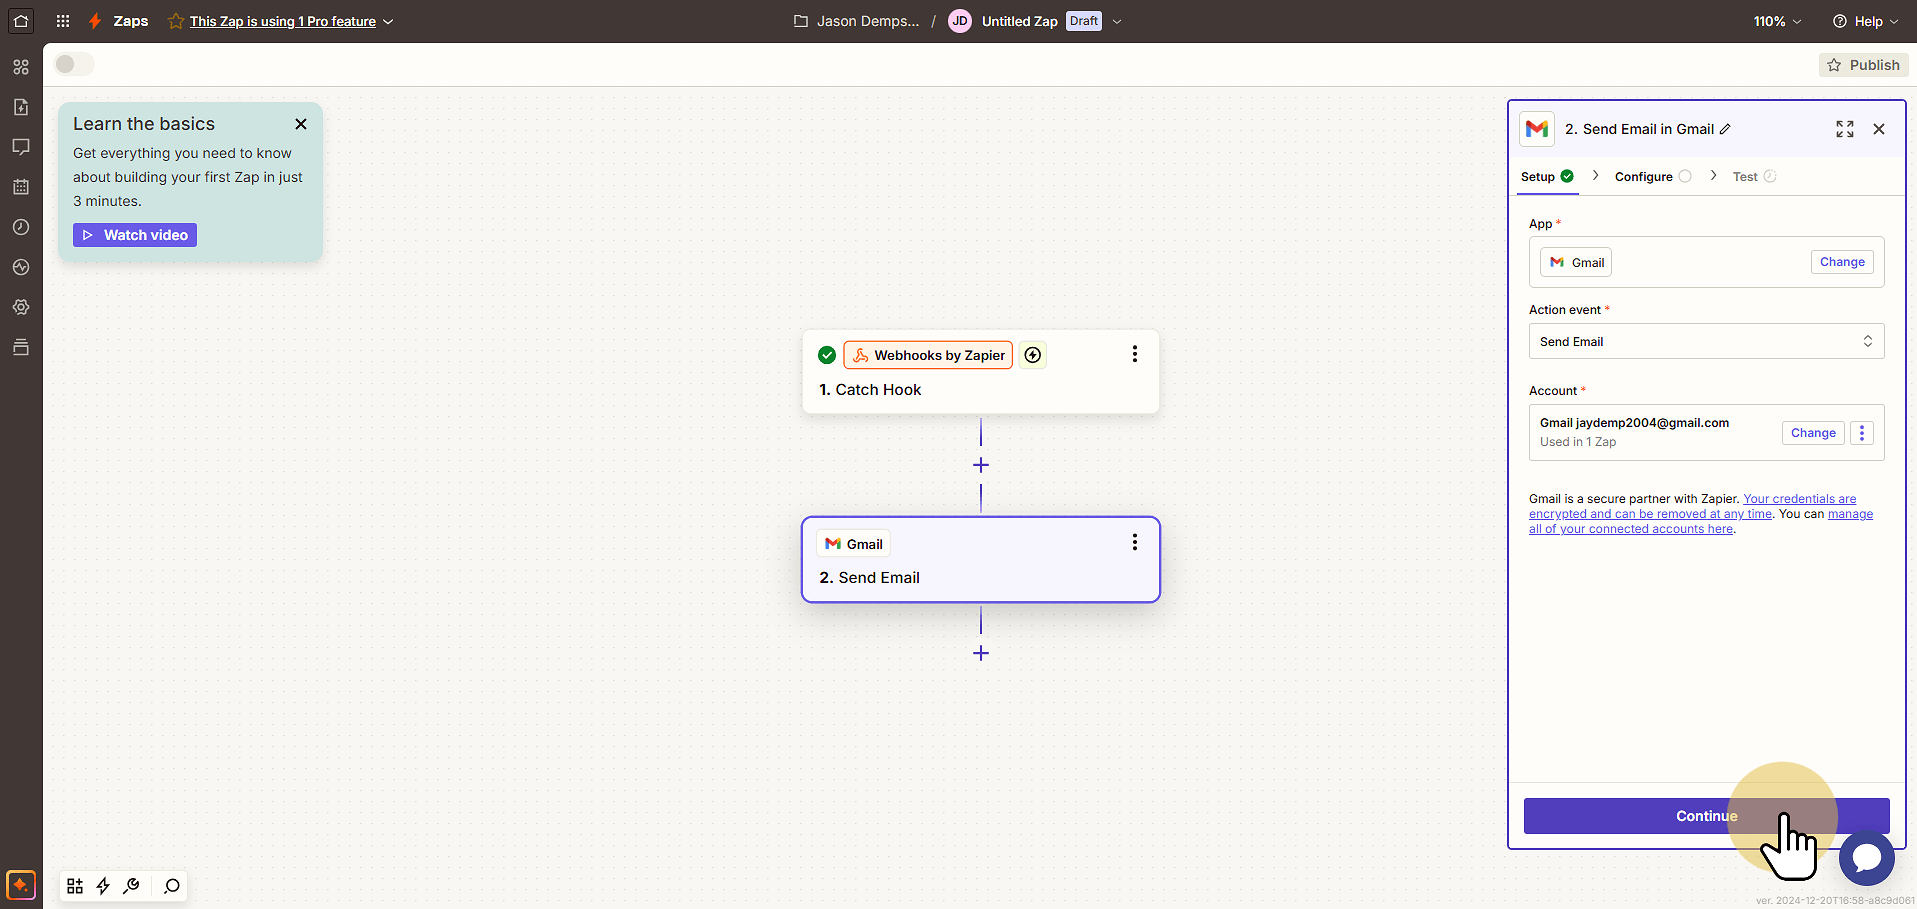The image size is (1917, 909).
Task: Click the home icon in top-left corner
Action: coord(21,21)
